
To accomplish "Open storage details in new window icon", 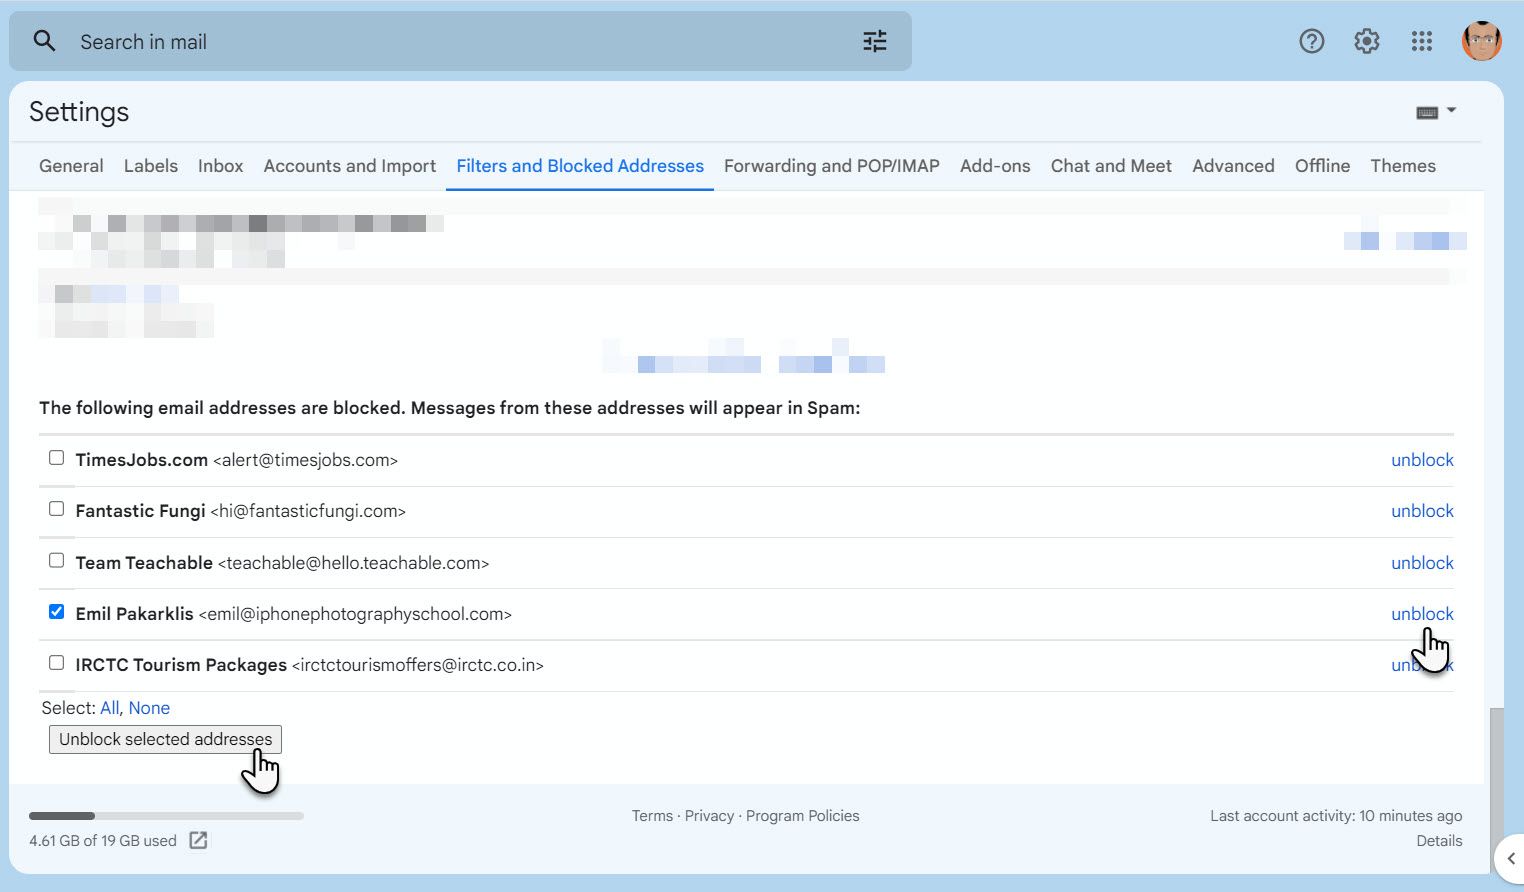I will 198,840.
